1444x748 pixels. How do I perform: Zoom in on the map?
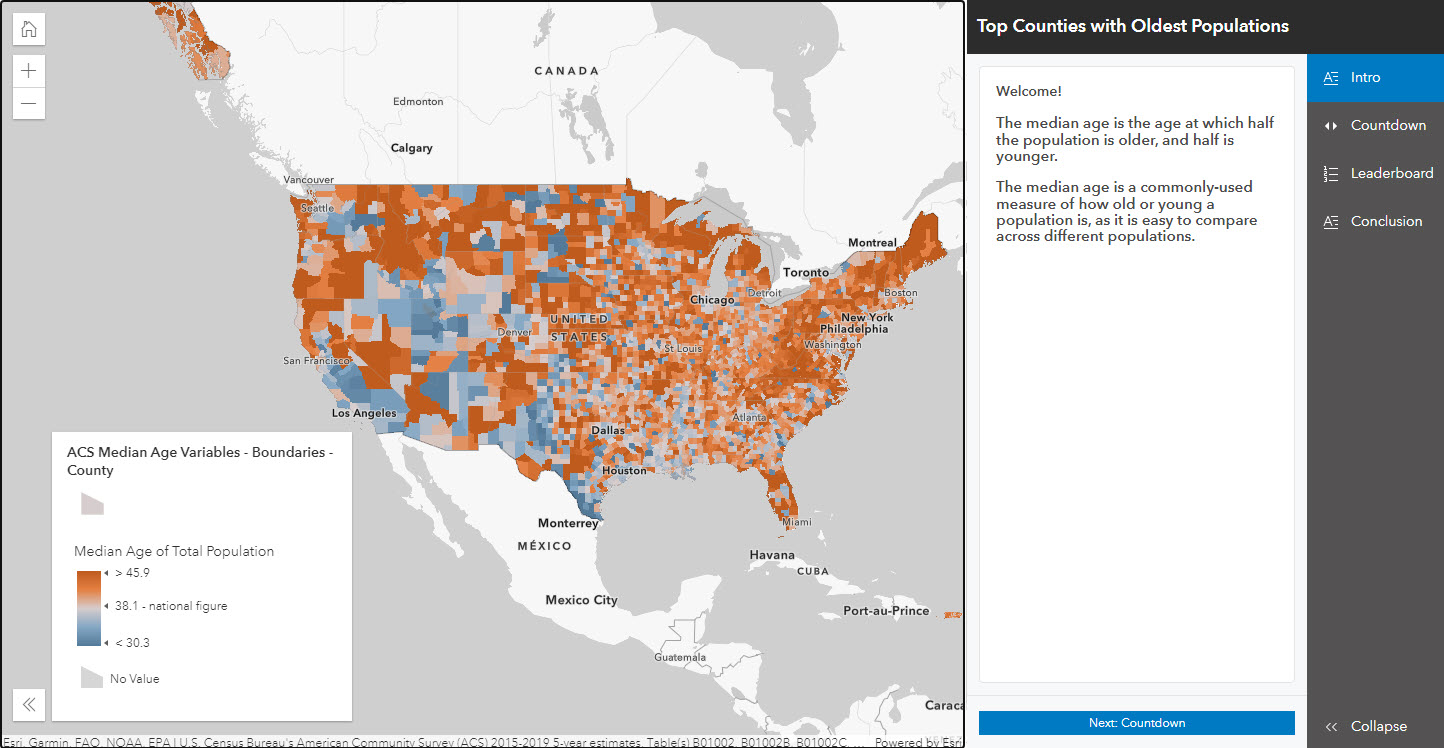(29, 71)
